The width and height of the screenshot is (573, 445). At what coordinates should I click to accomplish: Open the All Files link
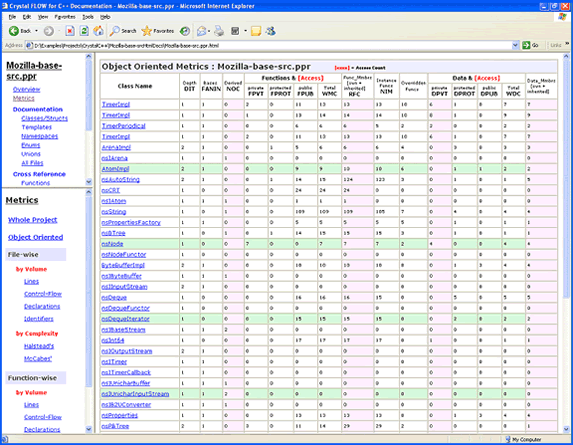pos(32,163)
